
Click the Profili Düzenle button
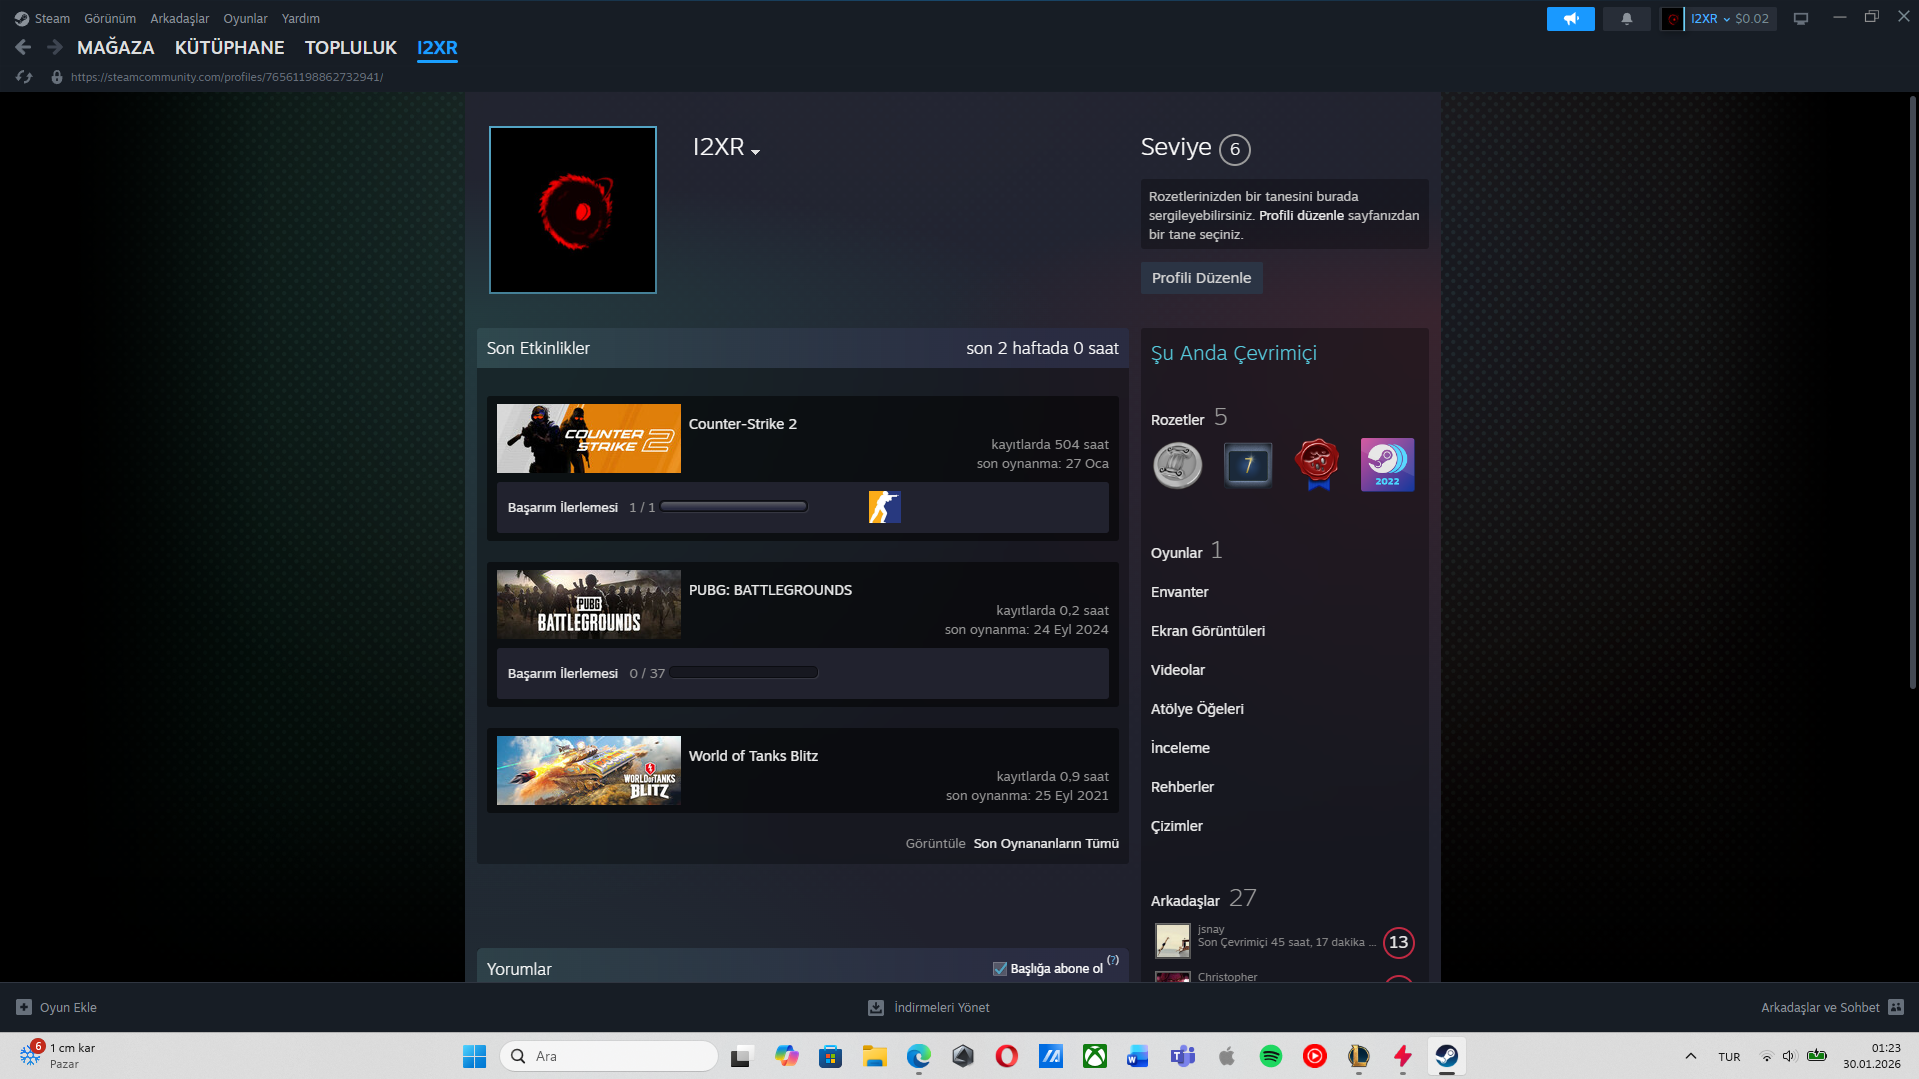pos(1201,278)
